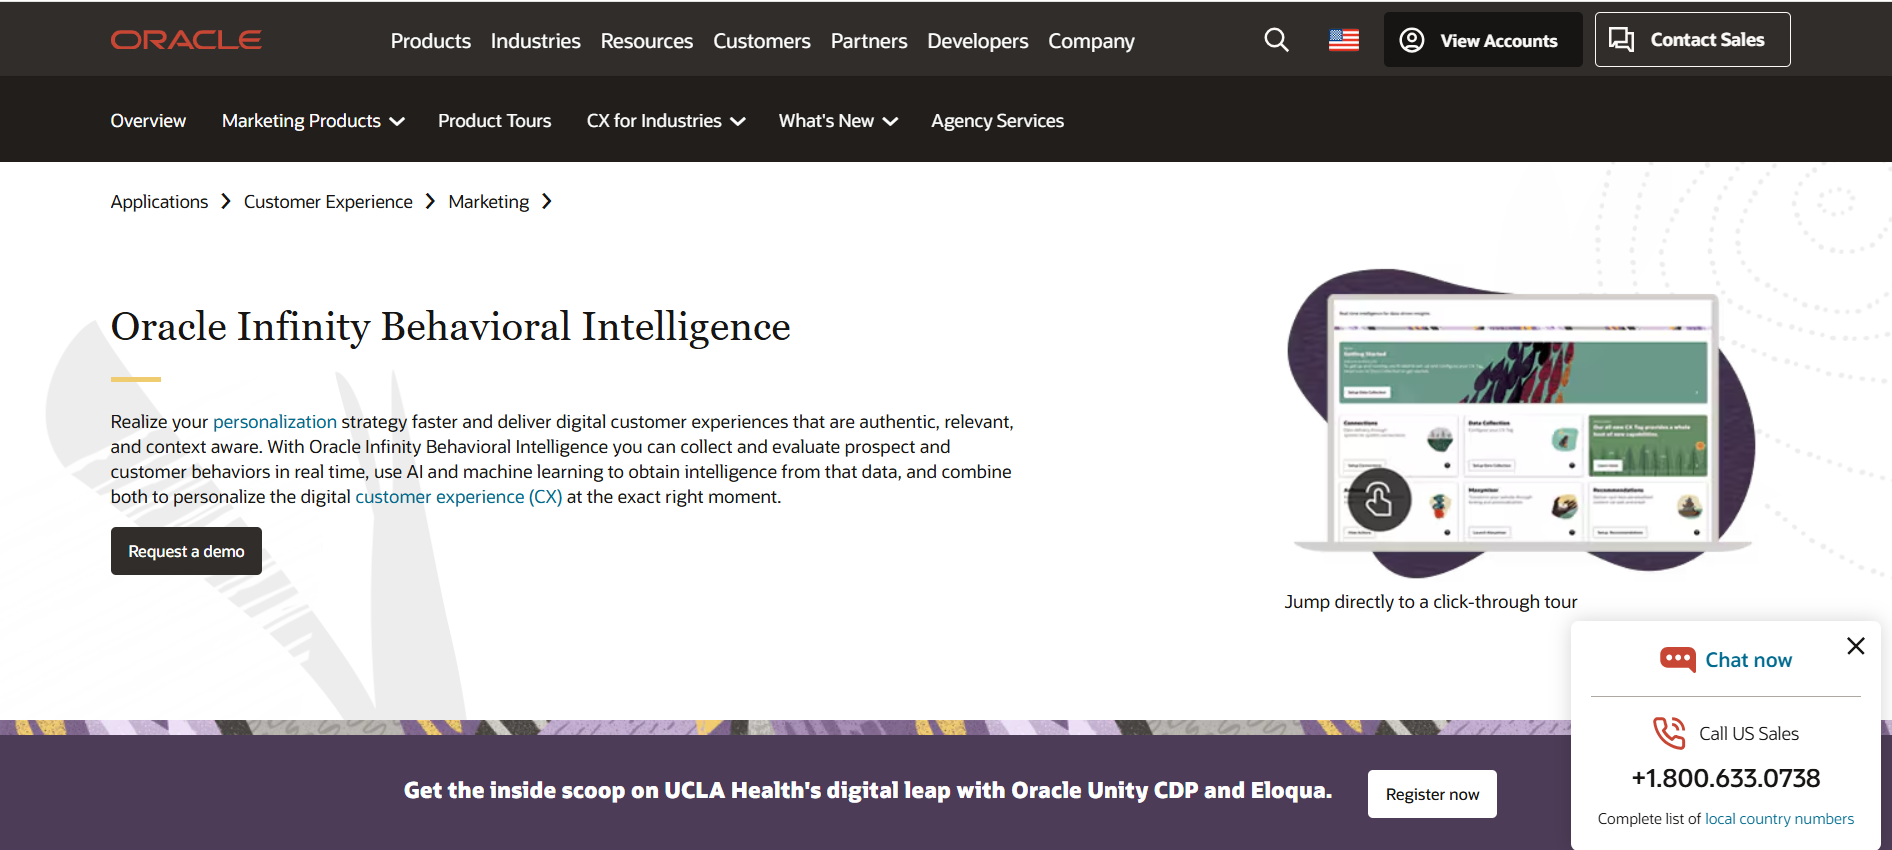
Task: Click the Contact Sales button
Action: tap(1692, 40)
